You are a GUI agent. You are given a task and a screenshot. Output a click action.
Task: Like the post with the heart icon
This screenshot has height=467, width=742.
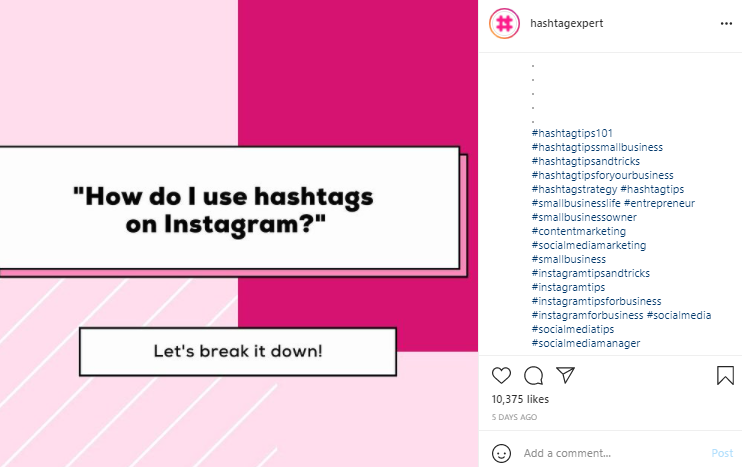(502, 376)
